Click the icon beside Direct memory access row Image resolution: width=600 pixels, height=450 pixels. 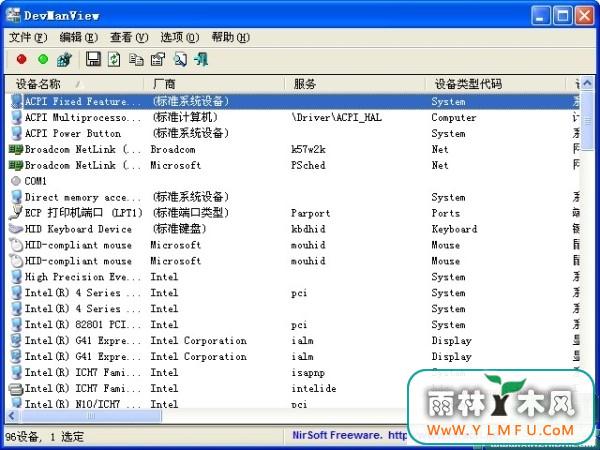click(16, 197)
